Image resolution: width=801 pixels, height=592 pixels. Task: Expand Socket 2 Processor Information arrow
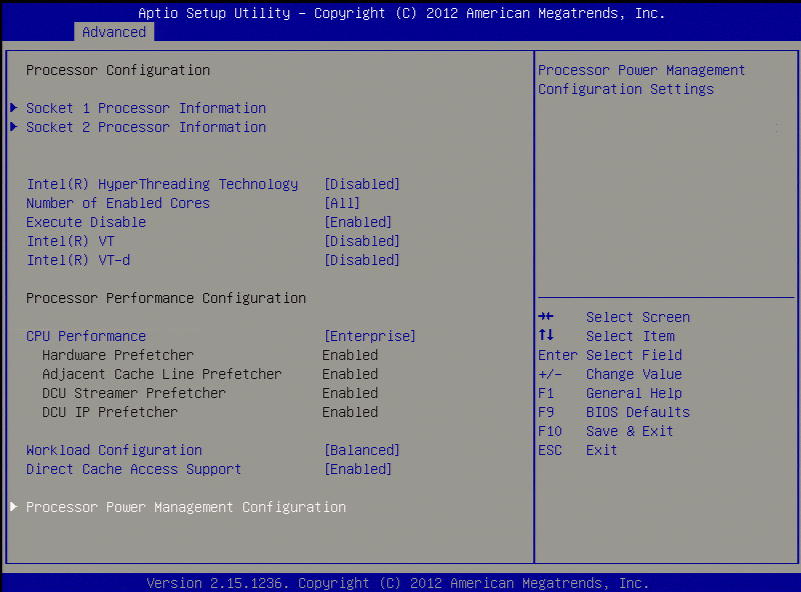click(14, 127)
